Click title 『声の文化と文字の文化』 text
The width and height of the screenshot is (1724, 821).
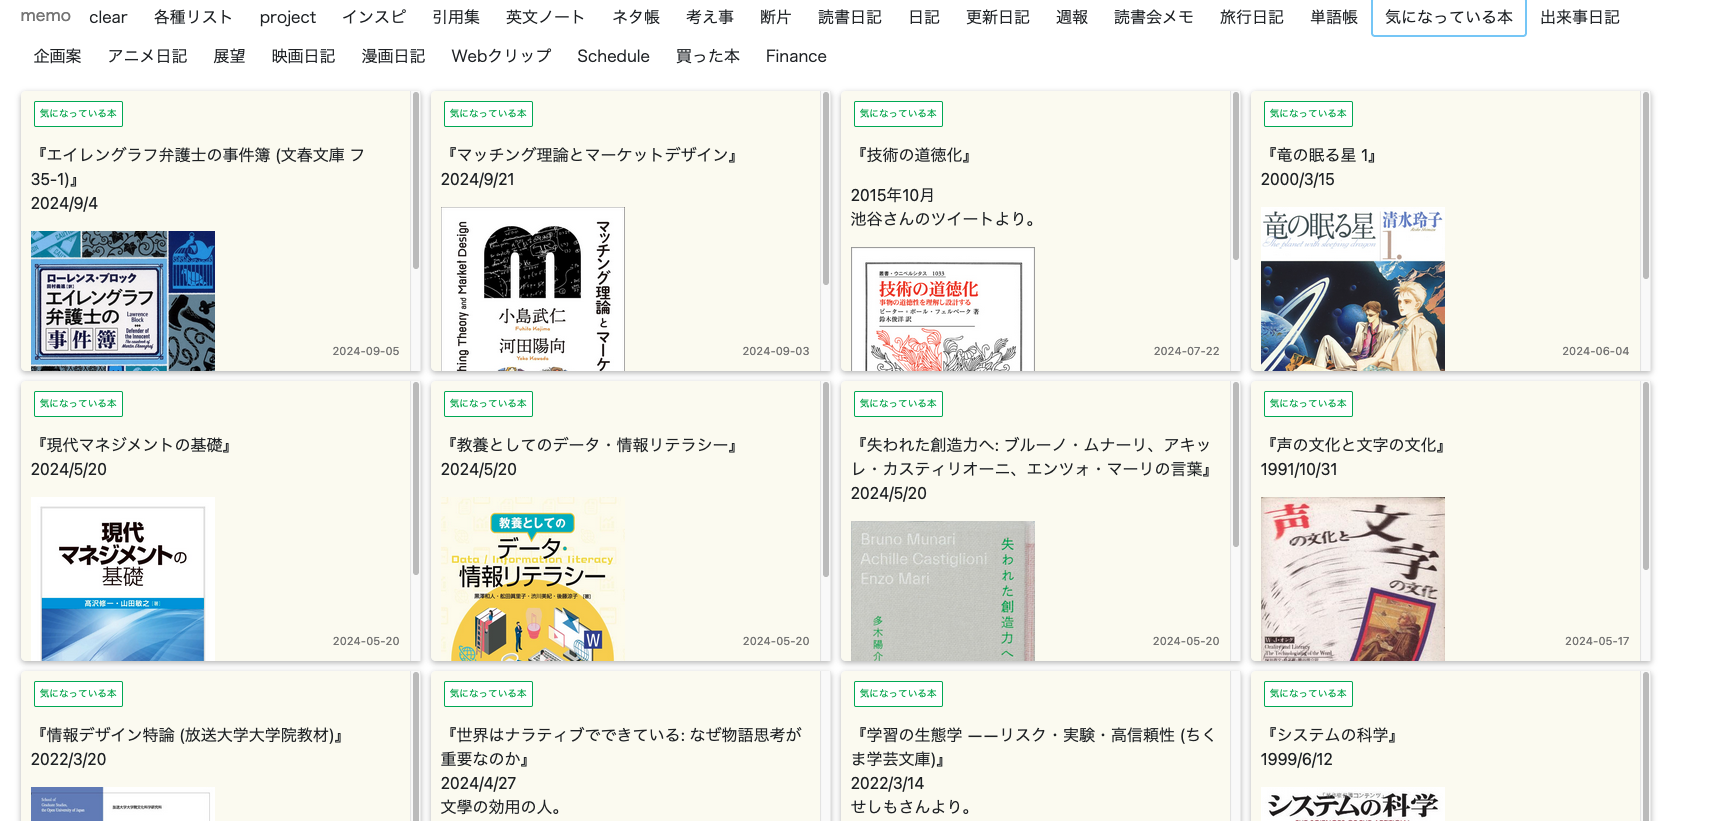click(1356, 445)
